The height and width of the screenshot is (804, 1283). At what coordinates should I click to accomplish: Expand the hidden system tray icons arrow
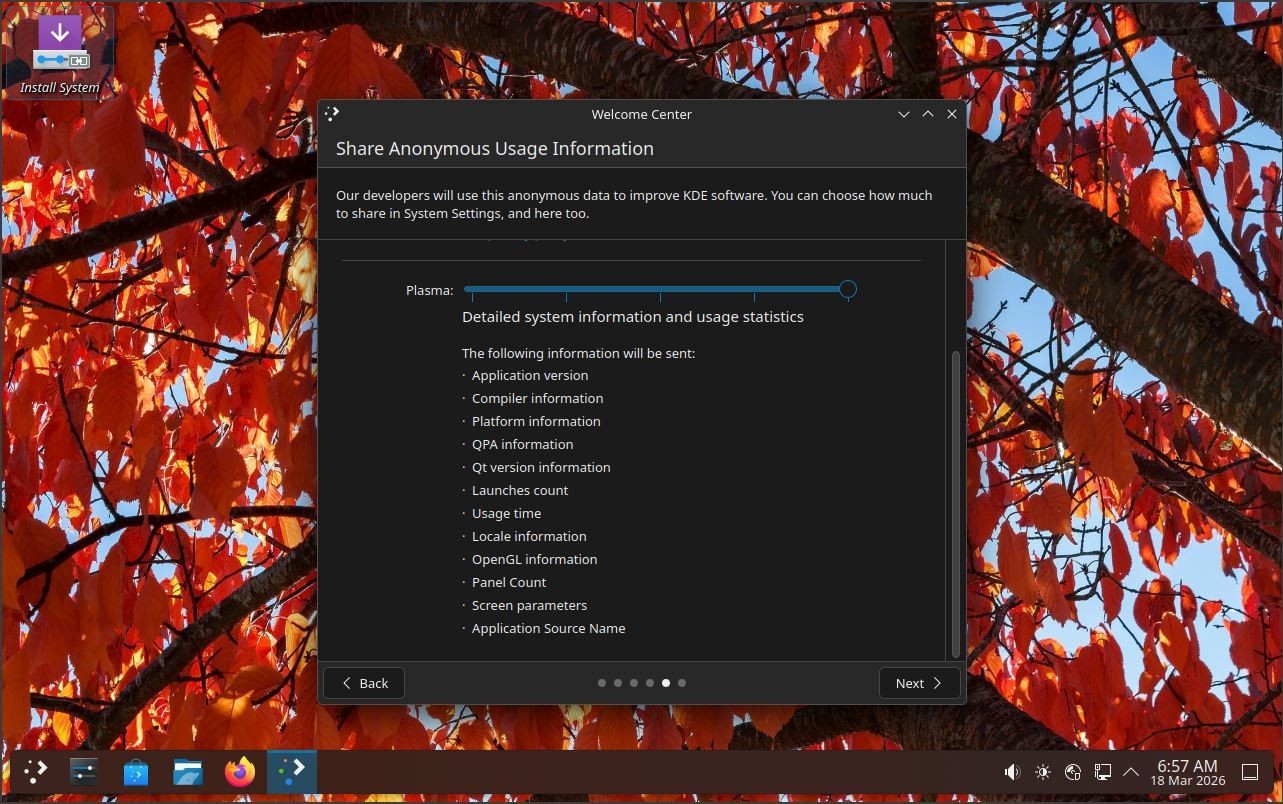1131,772
